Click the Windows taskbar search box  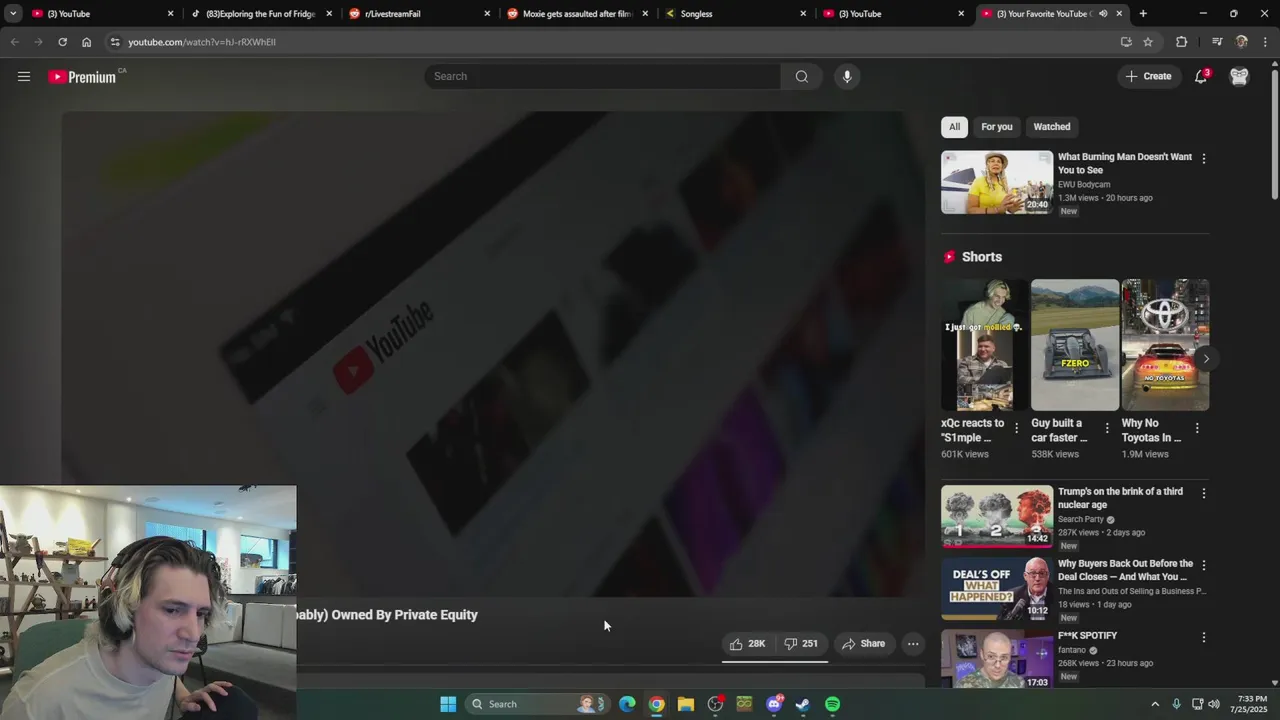point(539,704)
